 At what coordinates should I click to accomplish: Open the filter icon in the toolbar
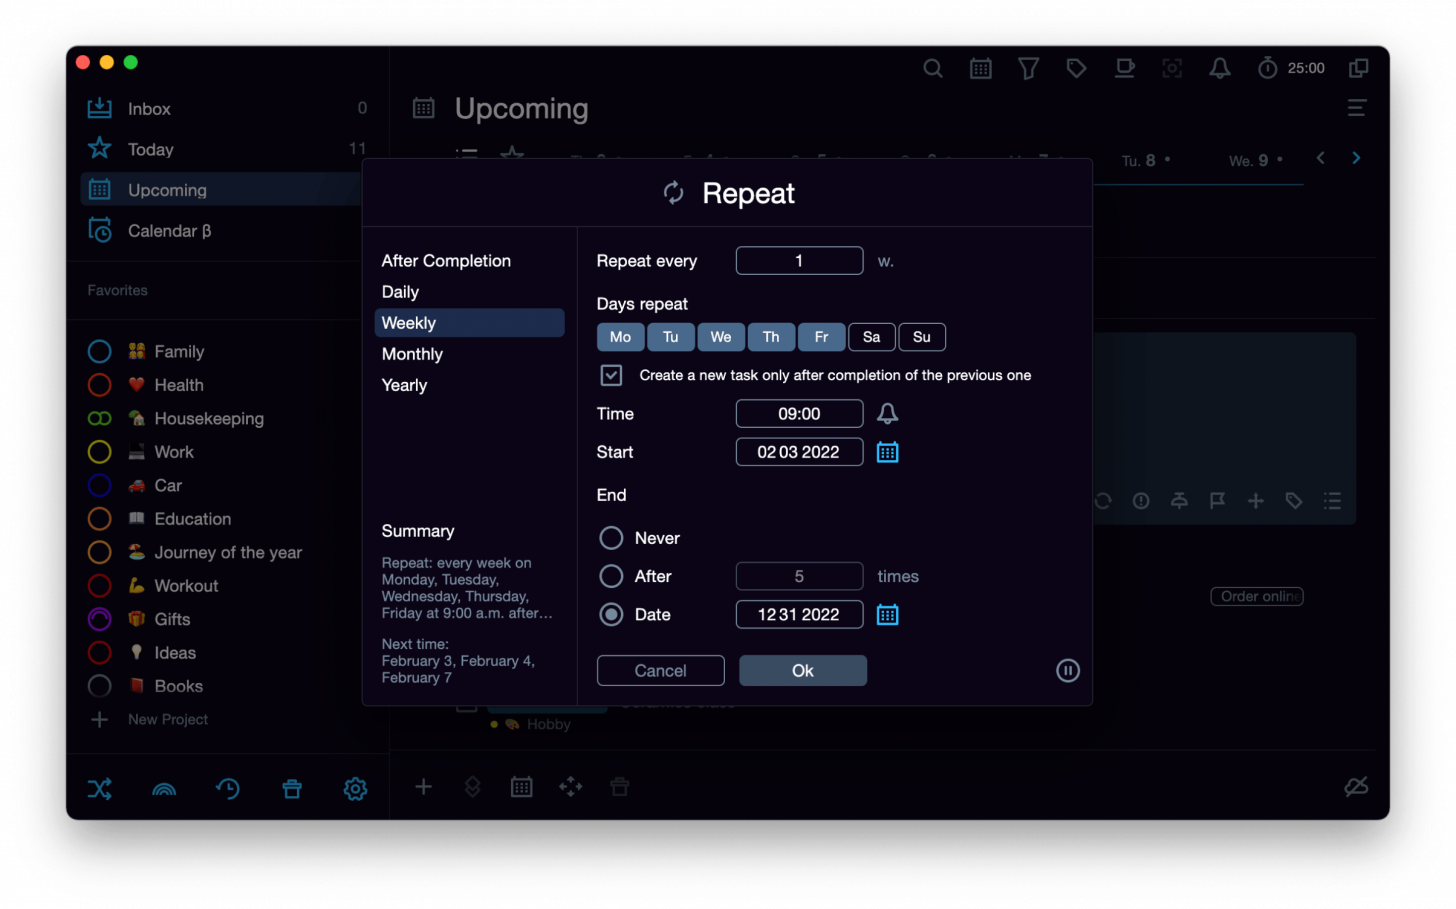(x=1028, y=68)
